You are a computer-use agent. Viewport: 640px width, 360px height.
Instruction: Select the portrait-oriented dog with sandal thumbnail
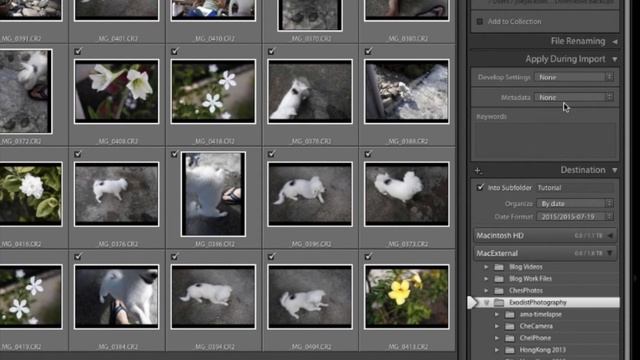point(213,194)
